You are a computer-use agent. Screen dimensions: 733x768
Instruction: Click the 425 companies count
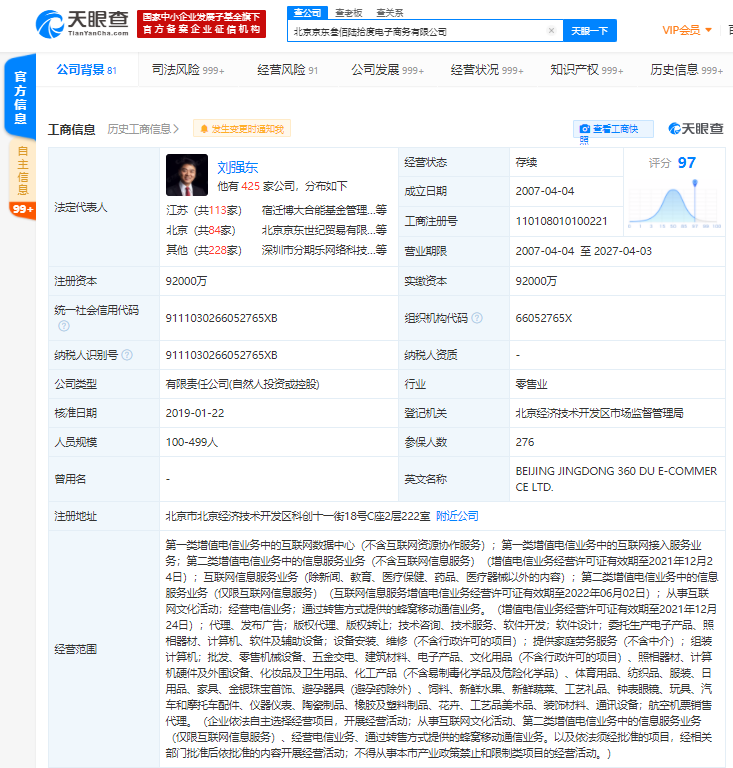coord(250,186)
